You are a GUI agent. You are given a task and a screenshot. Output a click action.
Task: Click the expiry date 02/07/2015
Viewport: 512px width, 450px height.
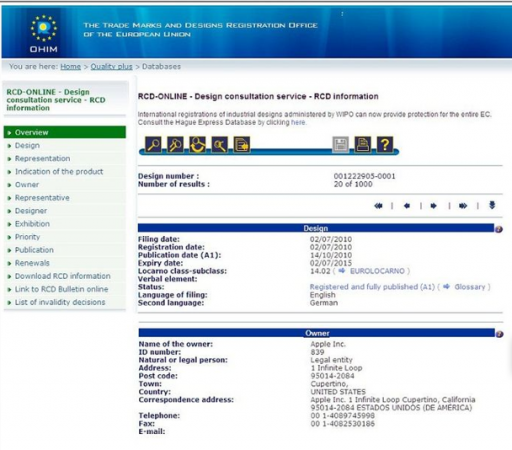(331, 263)
